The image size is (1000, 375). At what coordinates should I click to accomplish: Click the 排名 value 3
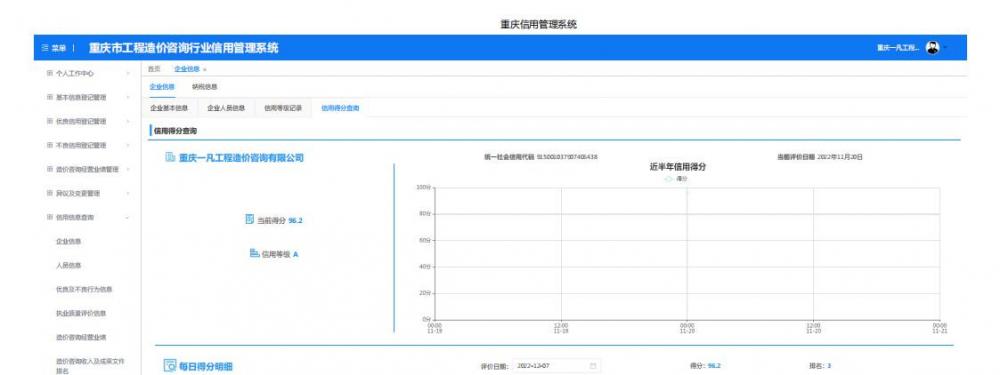829,366
